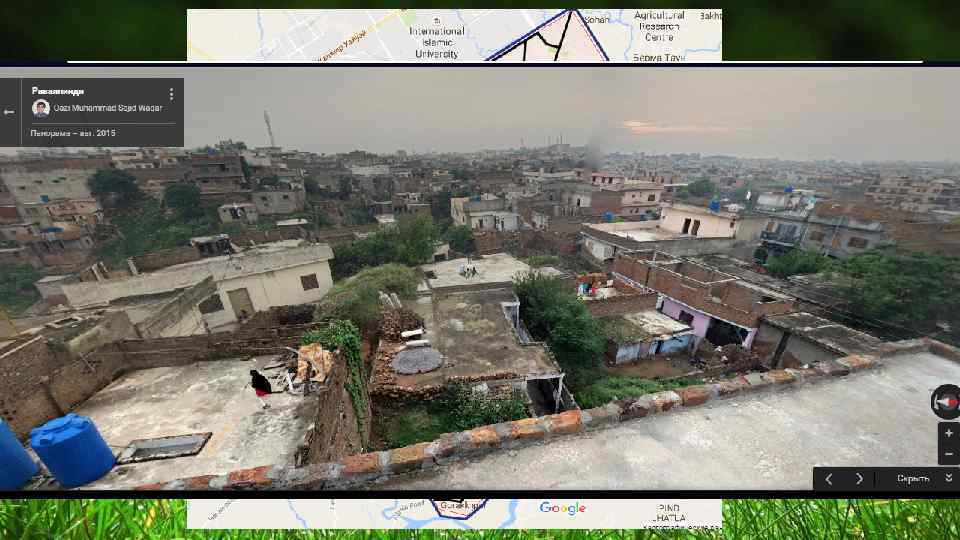Screen dimensions: 960x540
Task: Go back using the left arrow
Action: tap(9, 112)
